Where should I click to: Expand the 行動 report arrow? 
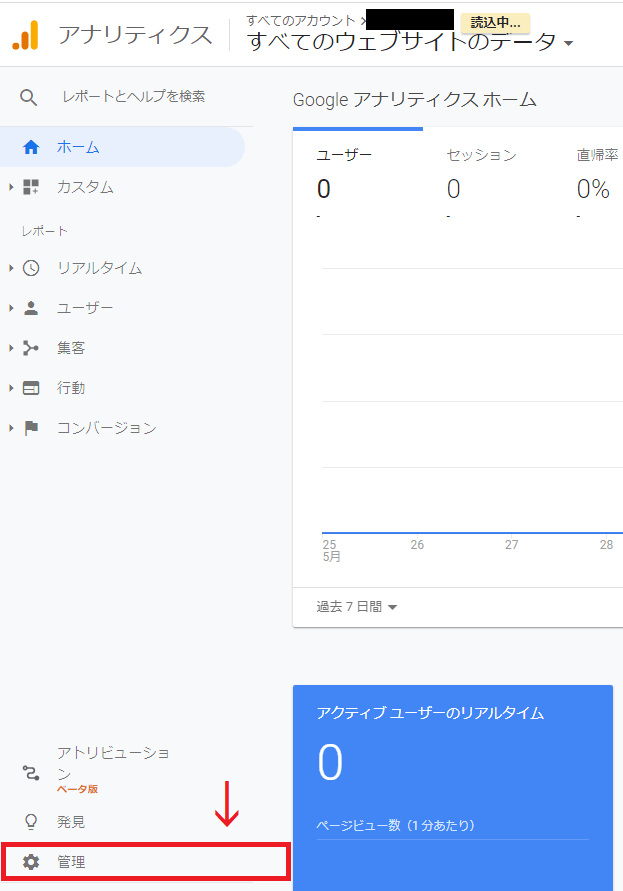point(11,388)
